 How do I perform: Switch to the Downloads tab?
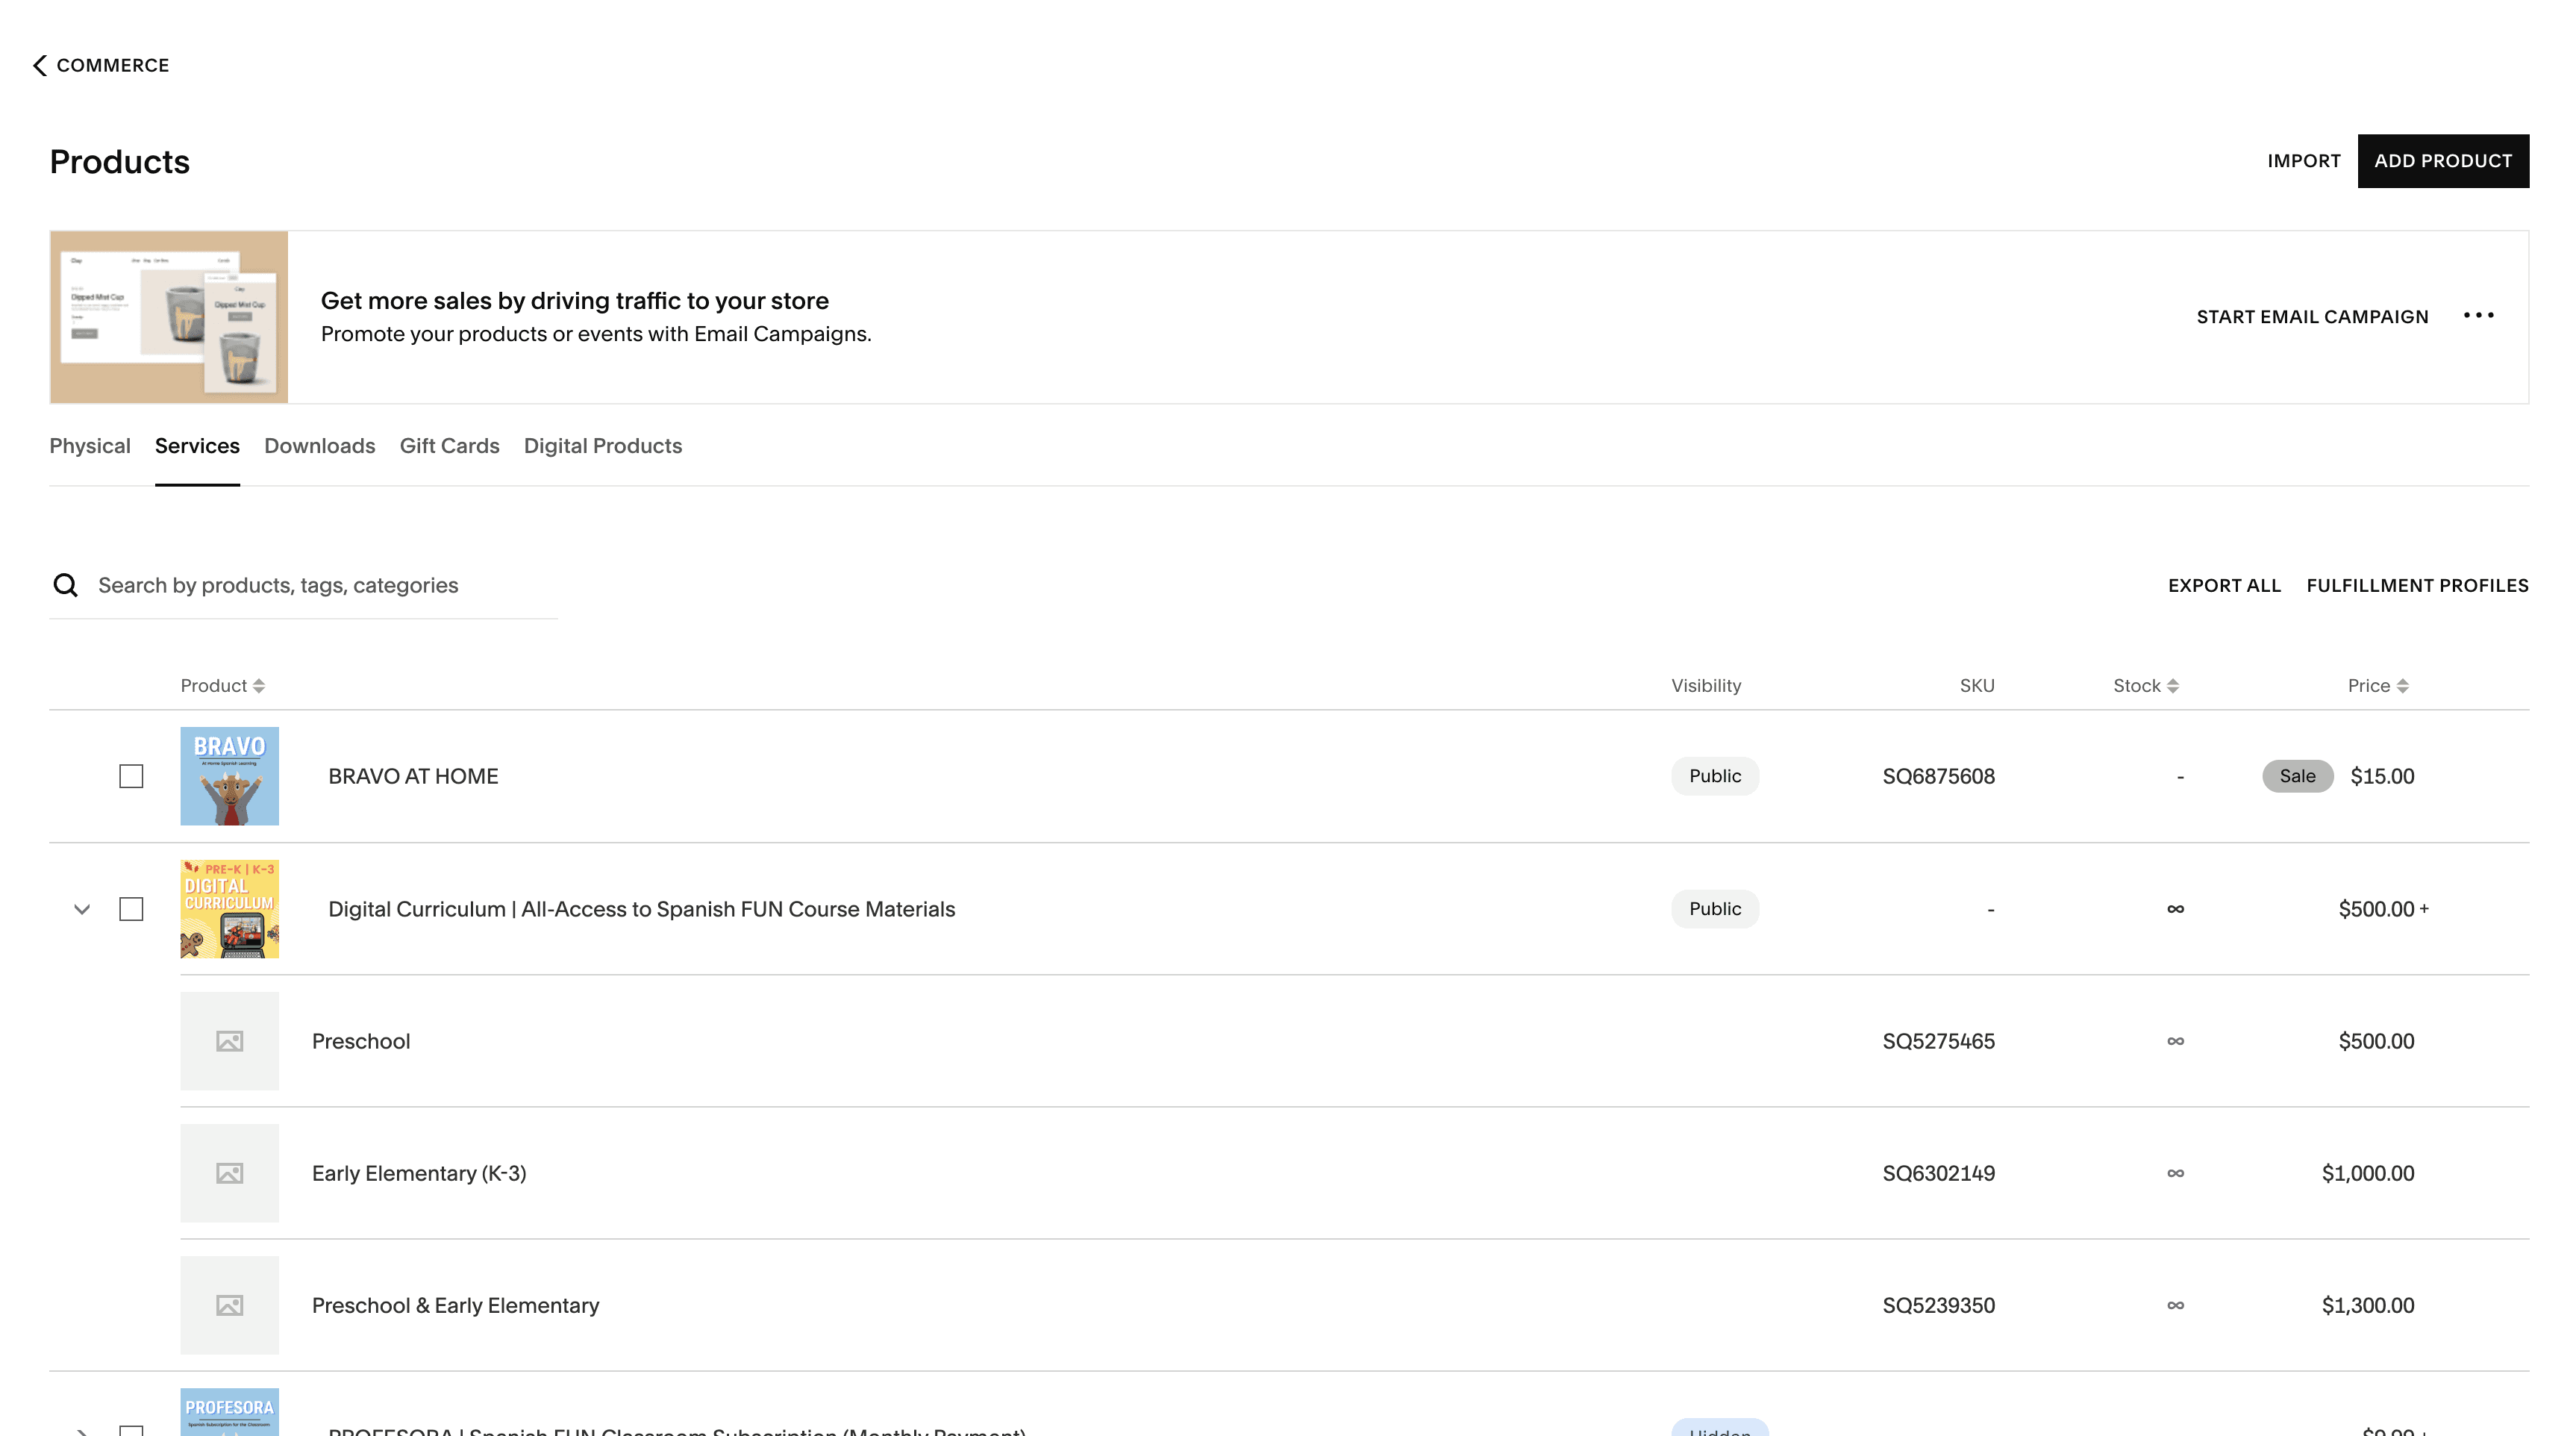tap(319, 446)
